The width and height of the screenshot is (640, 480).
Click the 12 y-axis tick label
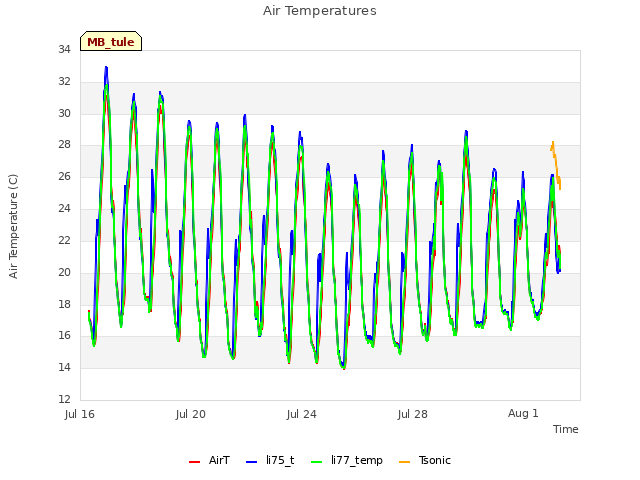point(64,399)
